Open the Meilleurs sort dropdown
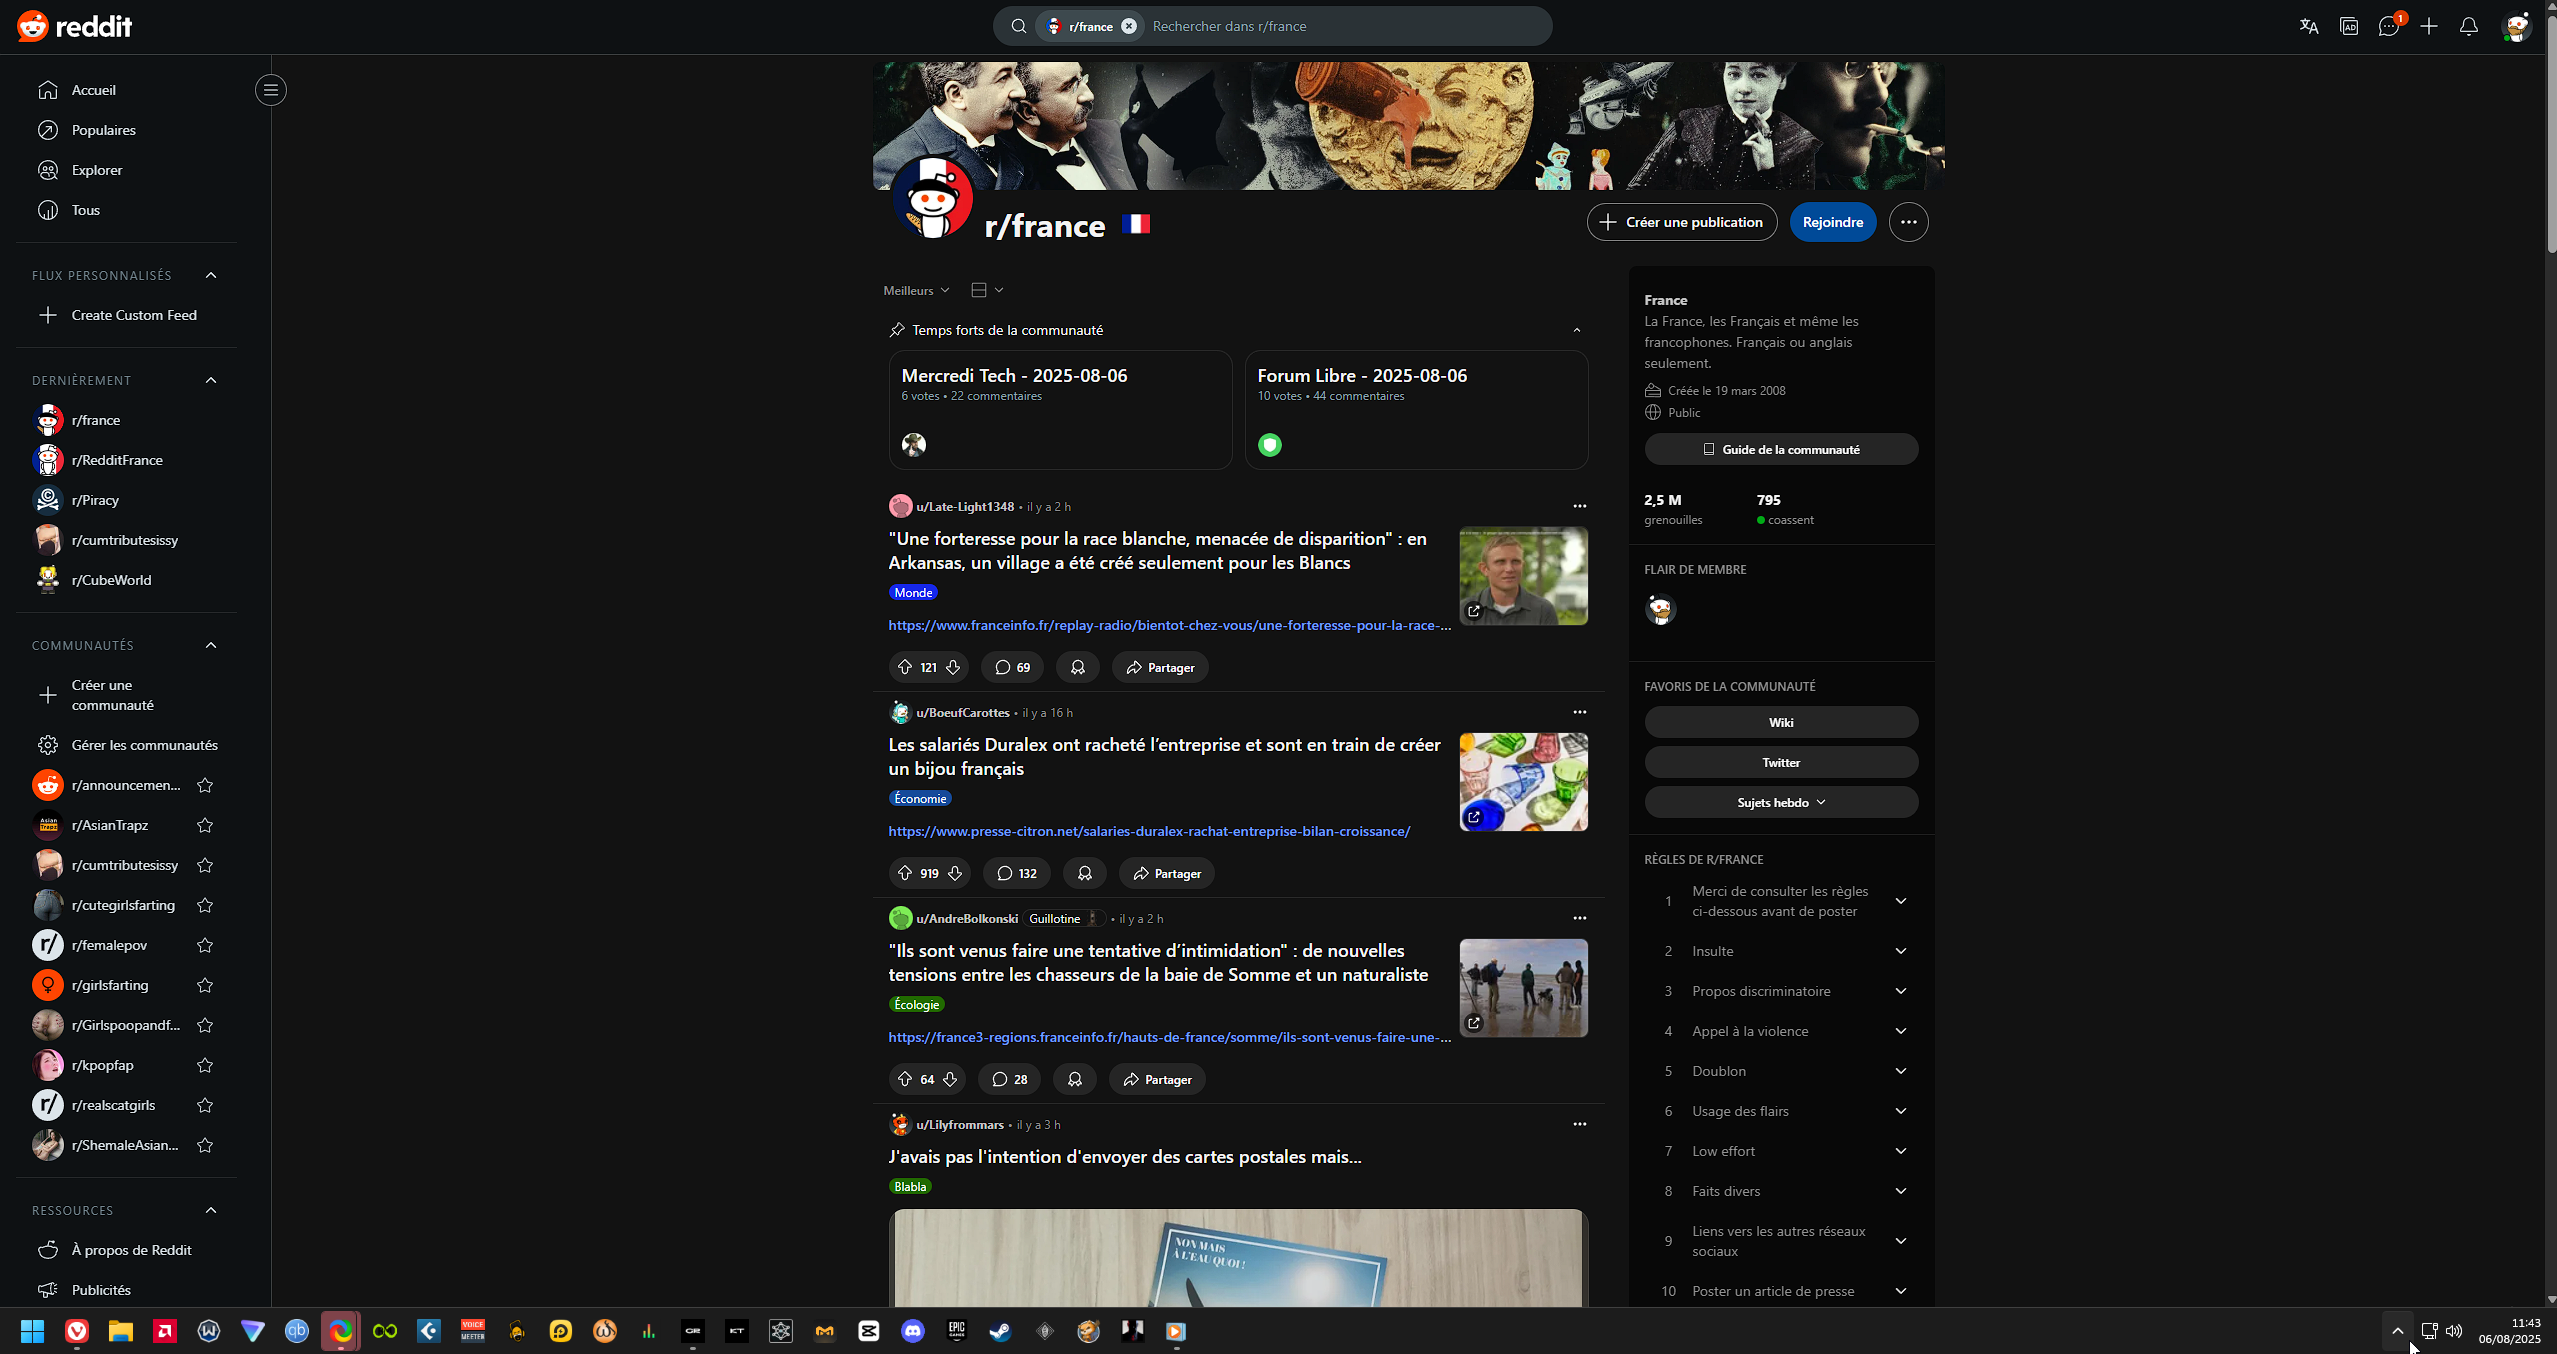 click(916, 290)
